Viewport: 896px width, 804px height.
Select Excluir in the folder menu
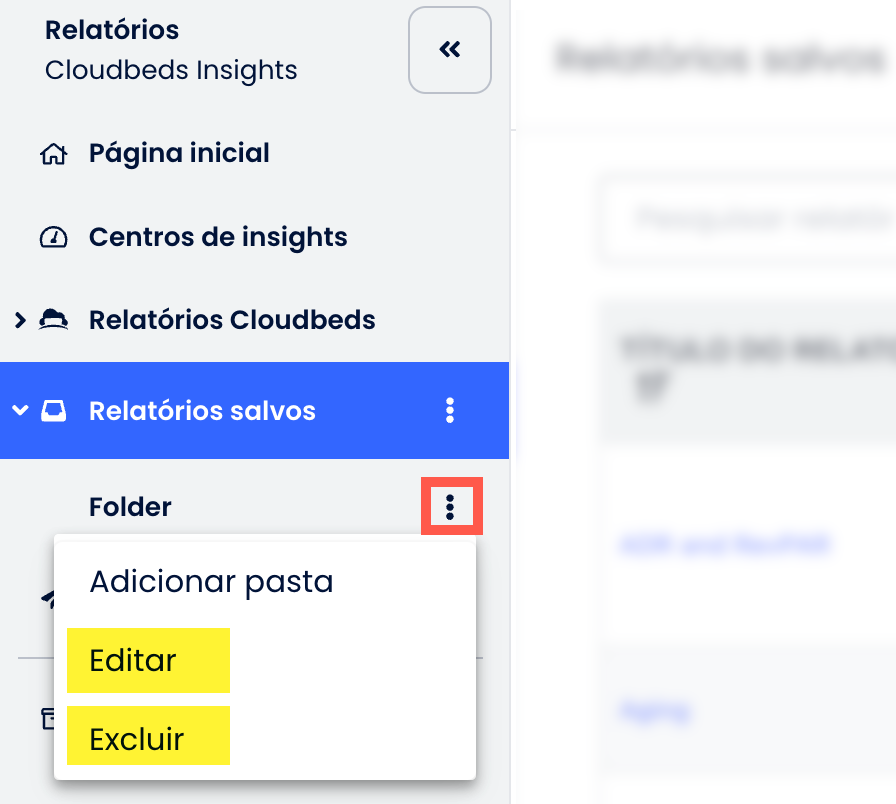137,740
